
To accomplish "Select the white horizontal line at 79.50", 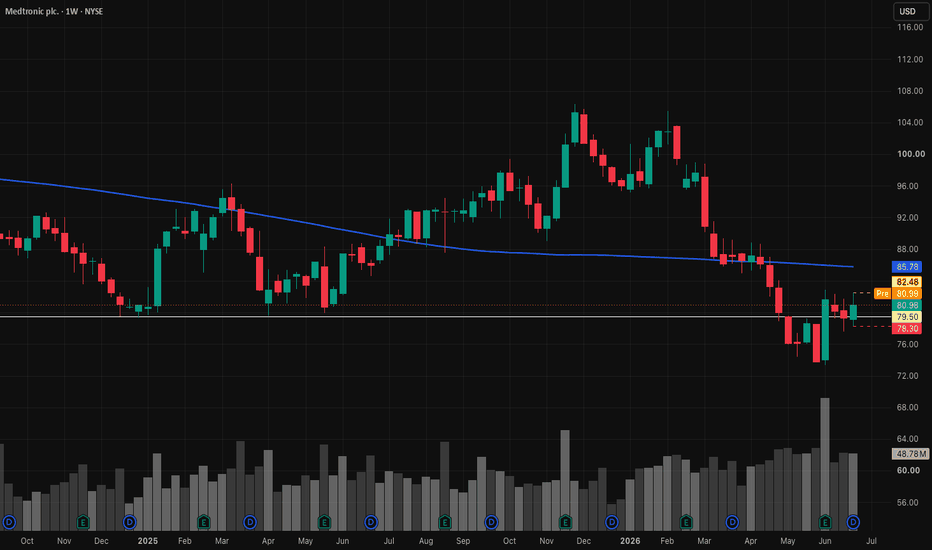I will click(446, 317).
